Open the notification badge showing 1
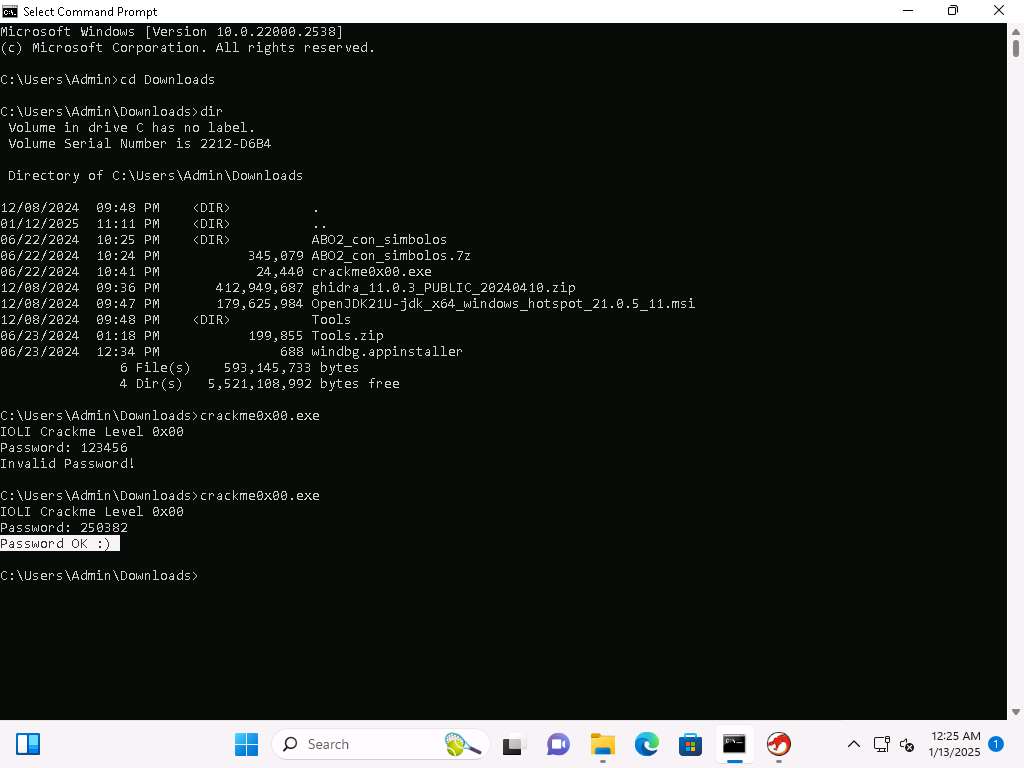The height and width of the screenshot is (768, 1024). [996, 744]
